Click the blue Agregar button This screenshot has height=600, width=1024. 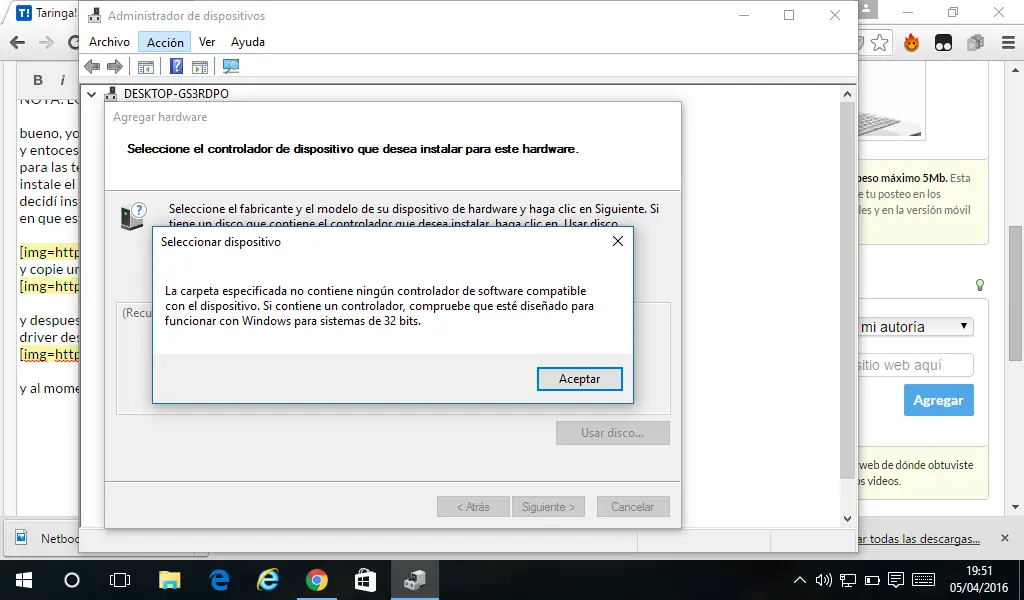[x=938, y=400]
